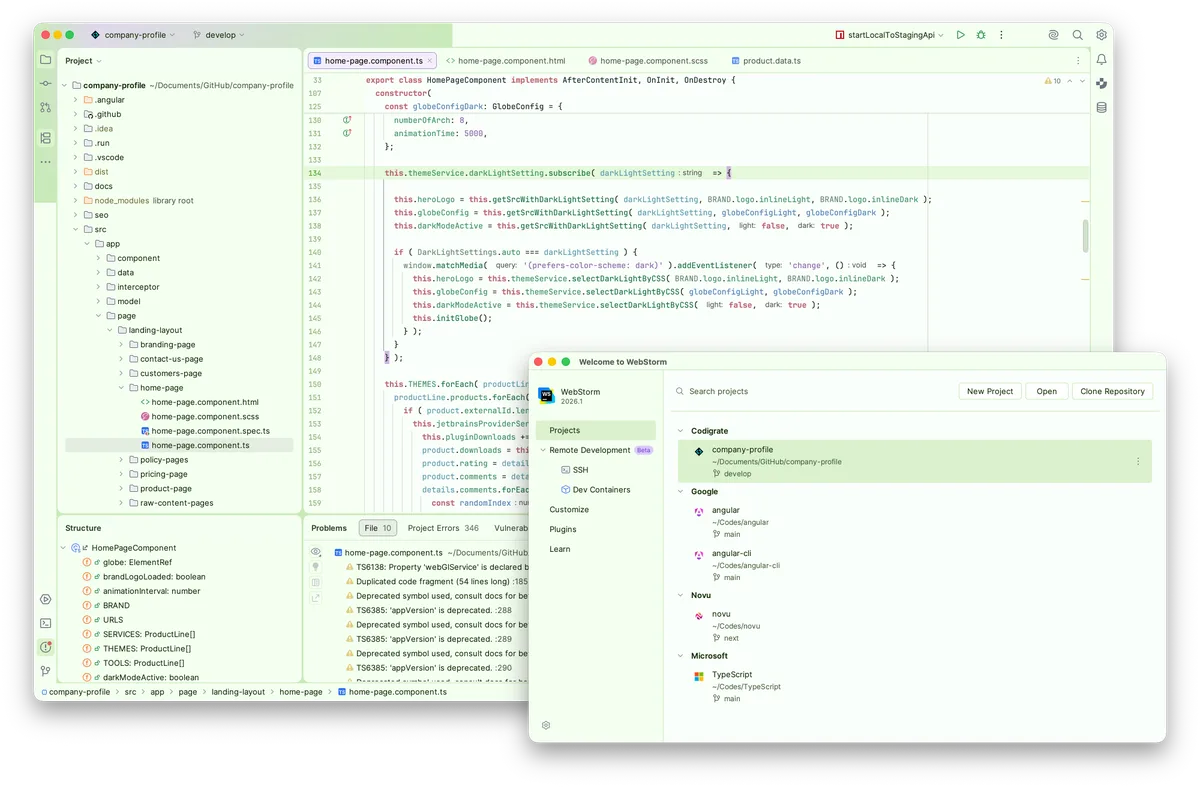
Task: Collapse the Google project group
Action: coord(682,492)
